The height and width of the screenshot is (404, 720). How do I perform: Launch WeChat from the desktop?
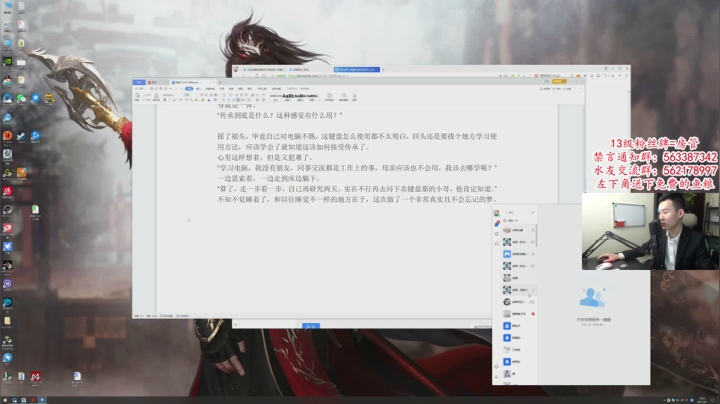(x=21, y=98)
